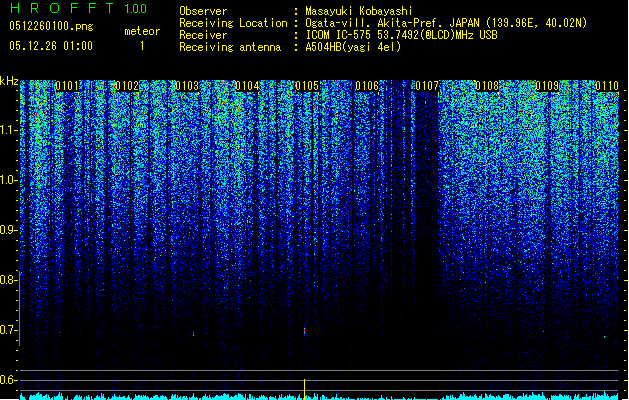Click the version number 1.00
The image size is (629, 400).
pos(135,9)
